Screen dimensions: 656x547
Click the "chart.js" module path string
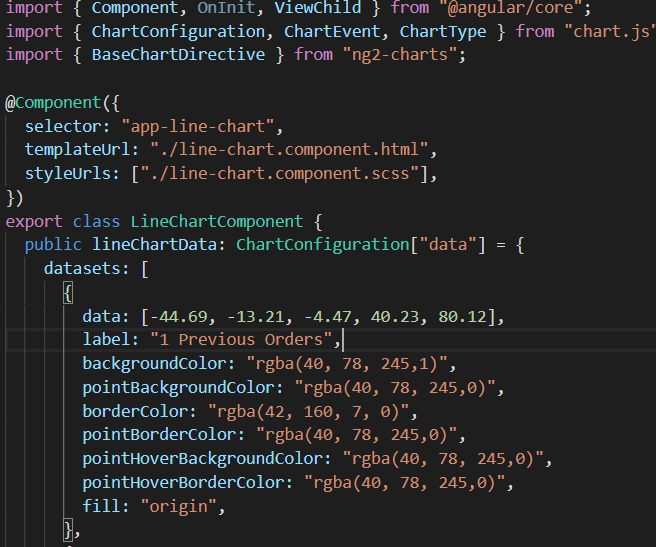pos(609,31)
